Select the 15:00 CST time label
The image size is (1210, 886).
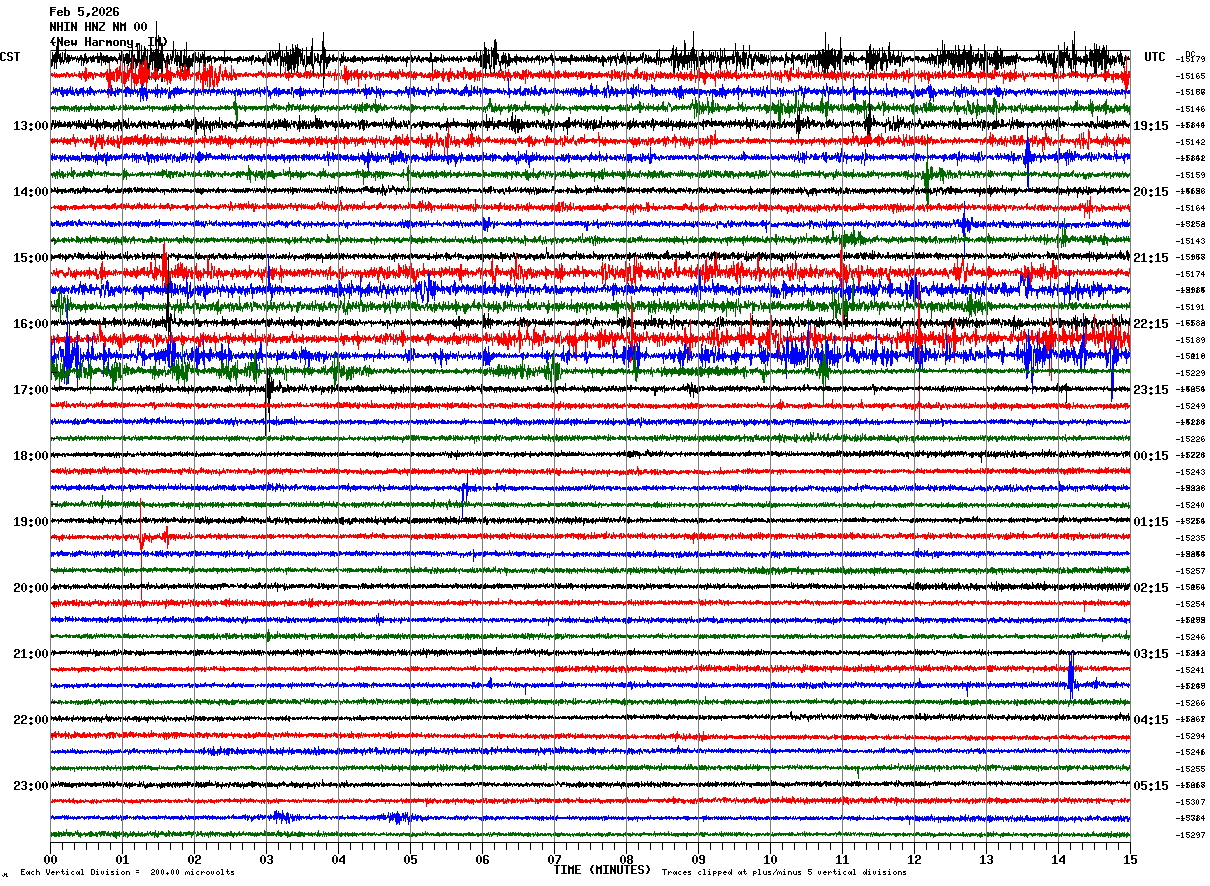point(31,258)
